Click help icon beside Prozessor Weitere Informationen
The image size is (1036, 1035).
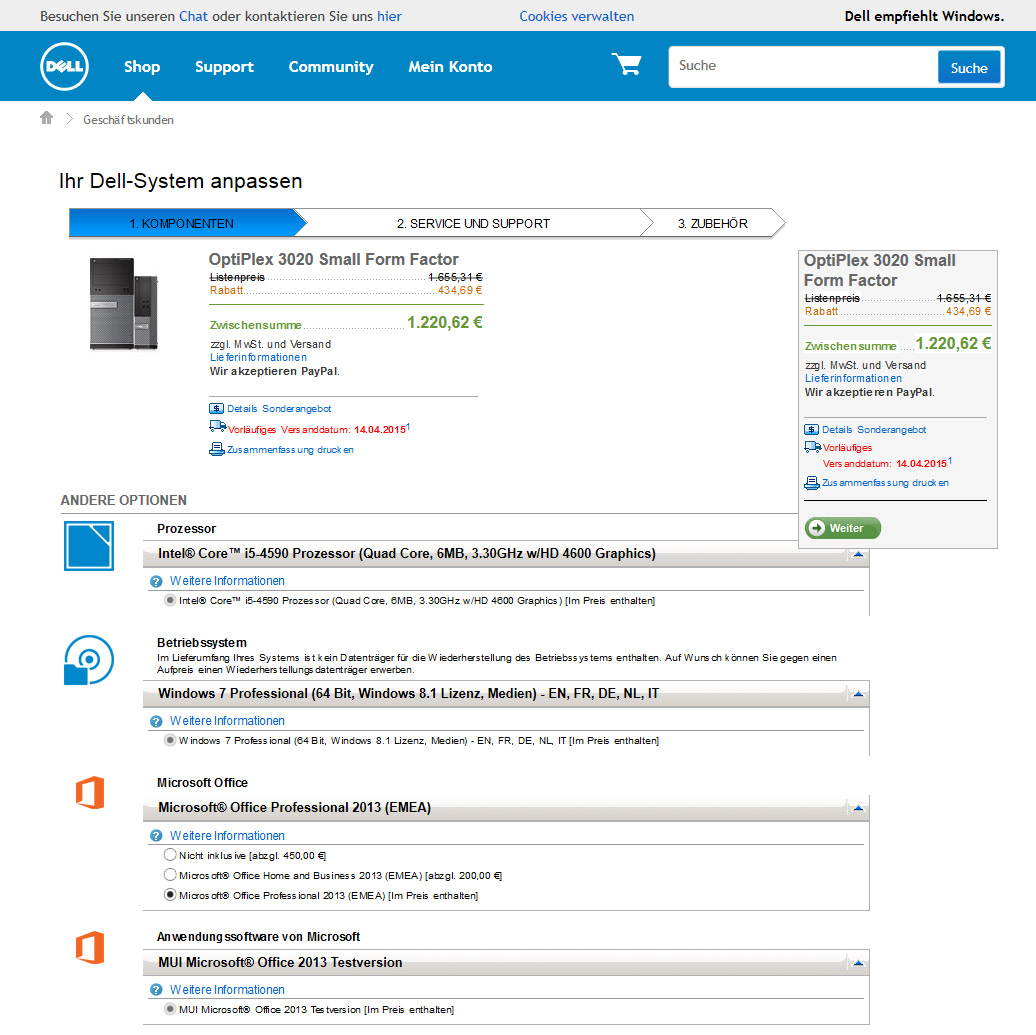click(x=156, y=581)
